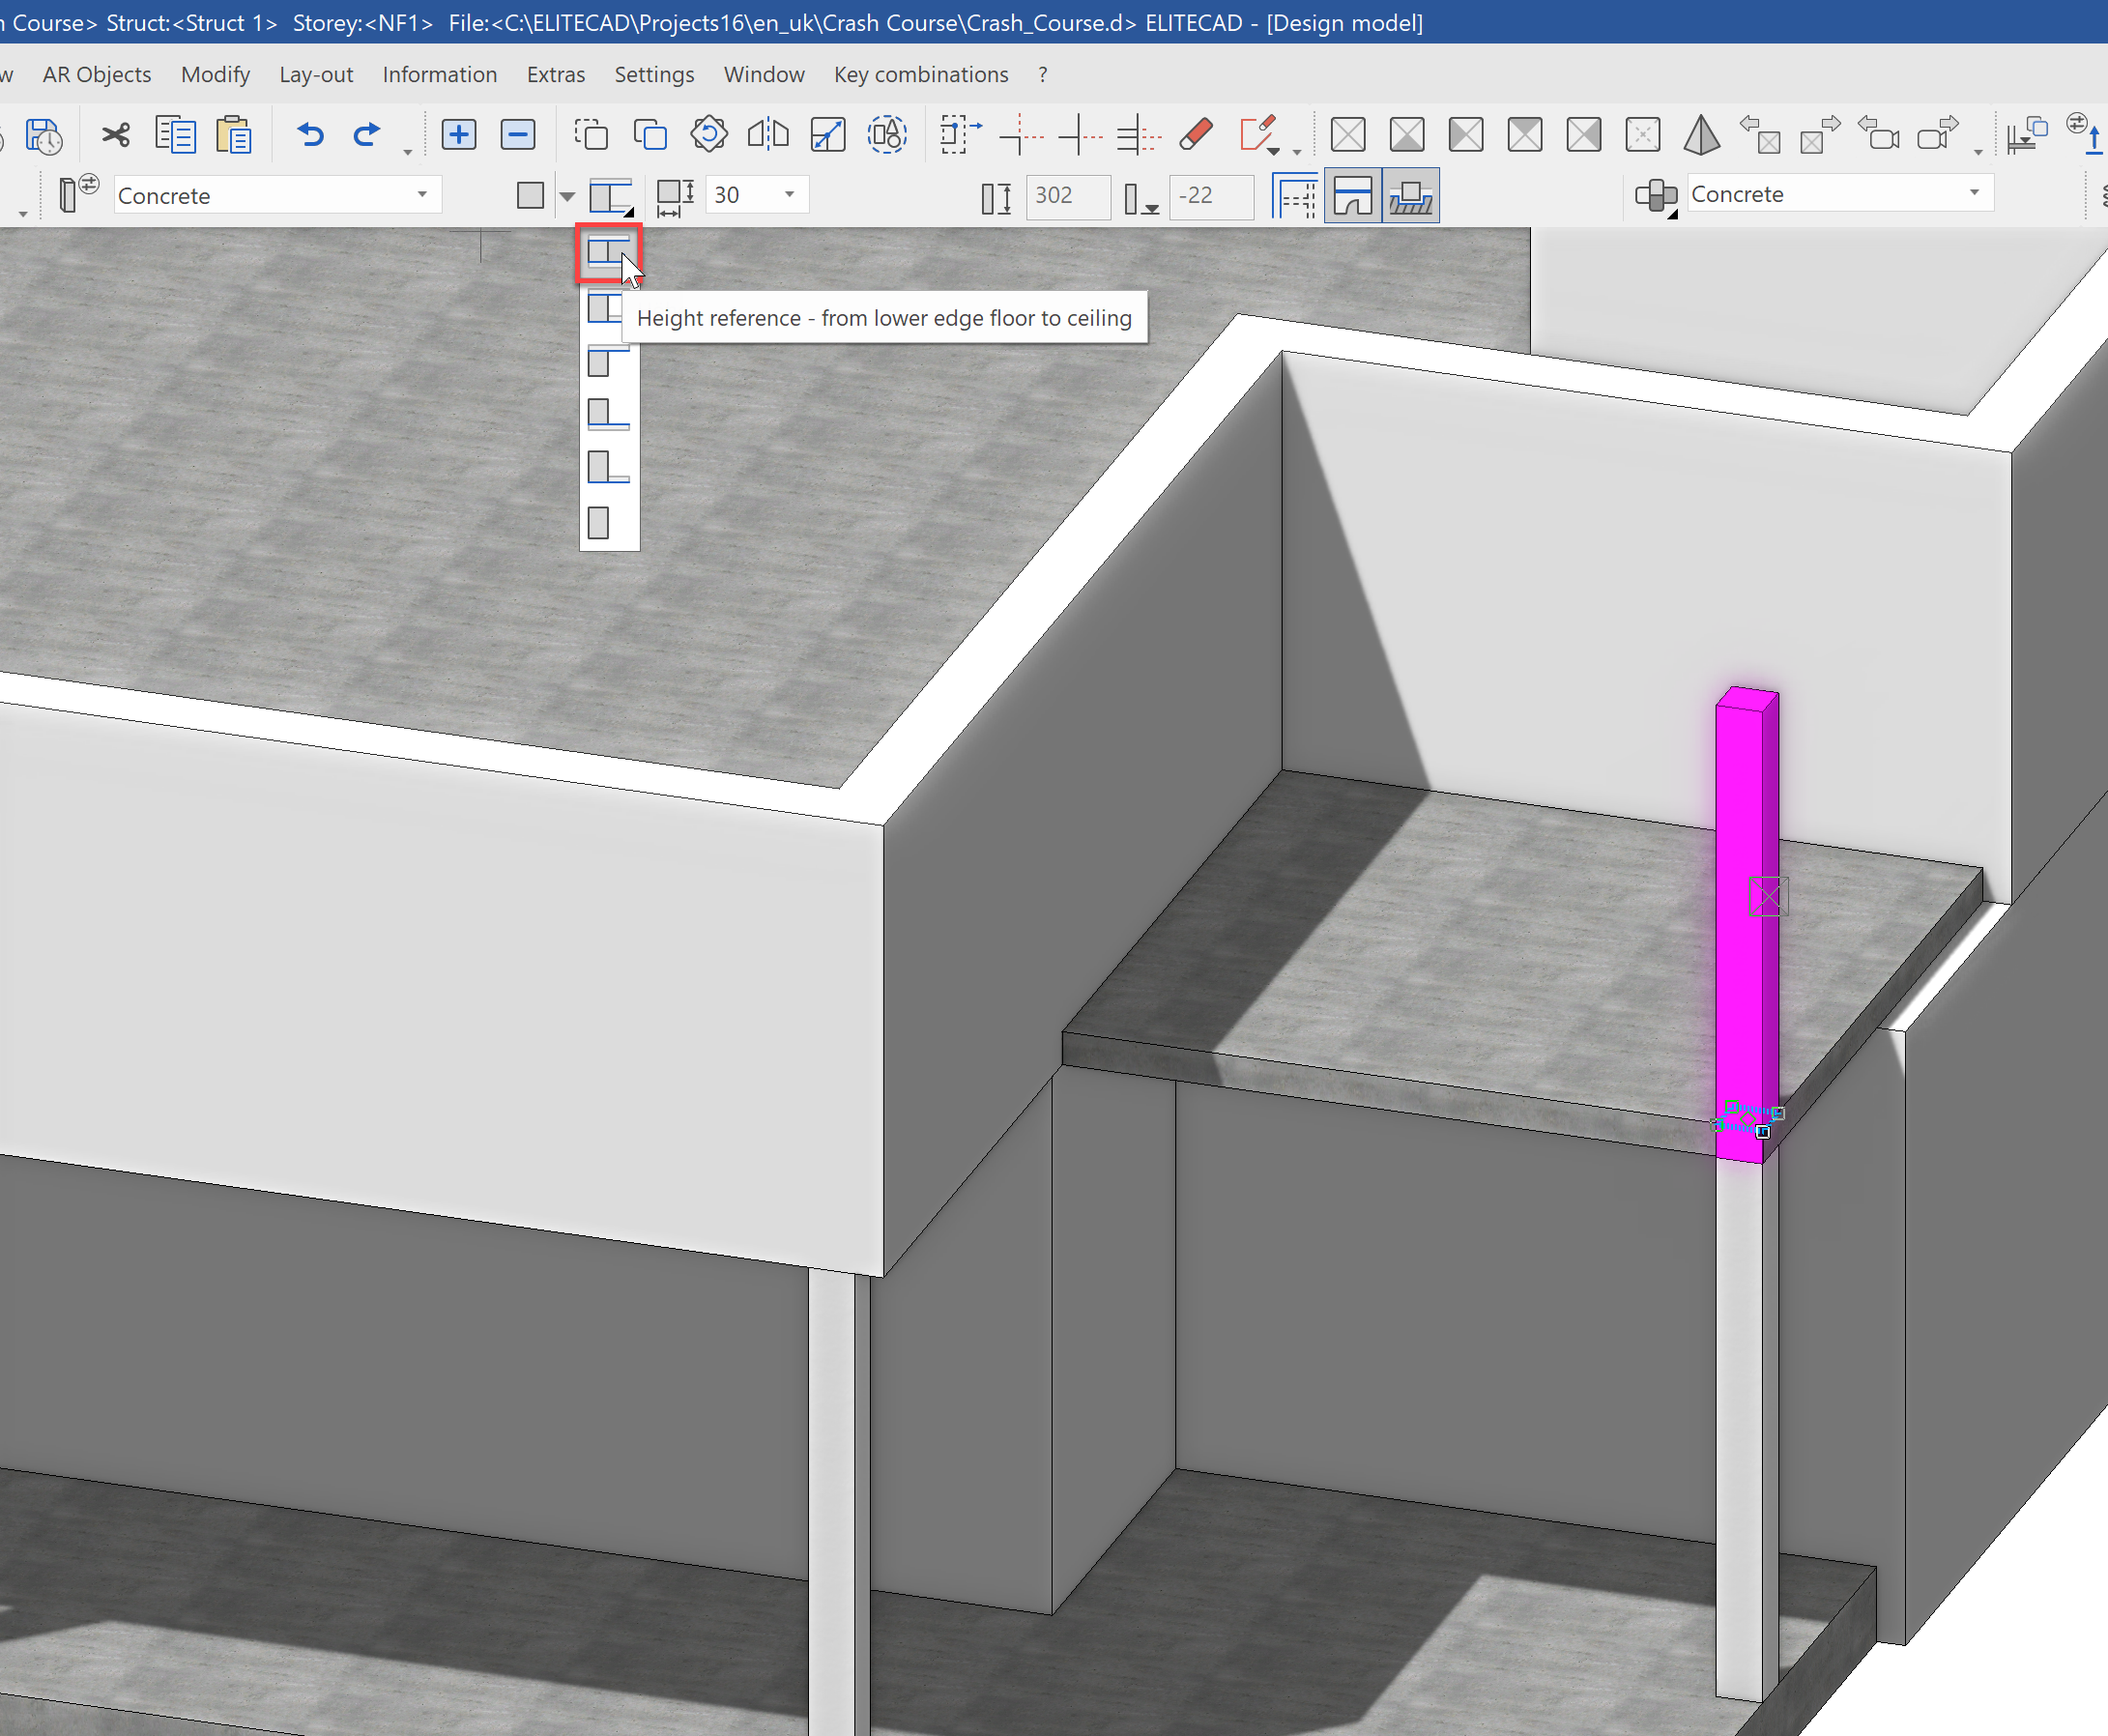Image resolution: width=2108 pixels, height=1736 pixels.
Task: Open the cross-section shape dropdown arrow
Action: pos(567,196)
